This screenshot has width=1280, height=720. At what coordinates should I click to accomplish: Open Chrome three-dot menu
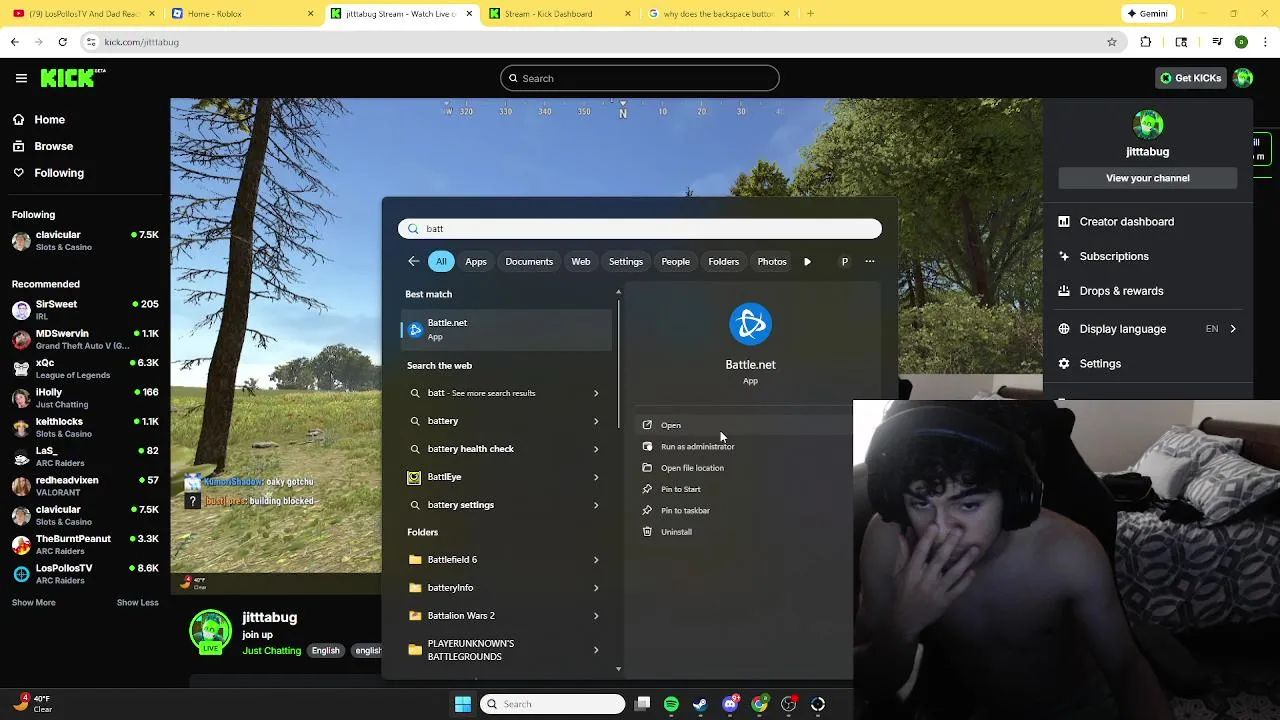click(1265, 42)
